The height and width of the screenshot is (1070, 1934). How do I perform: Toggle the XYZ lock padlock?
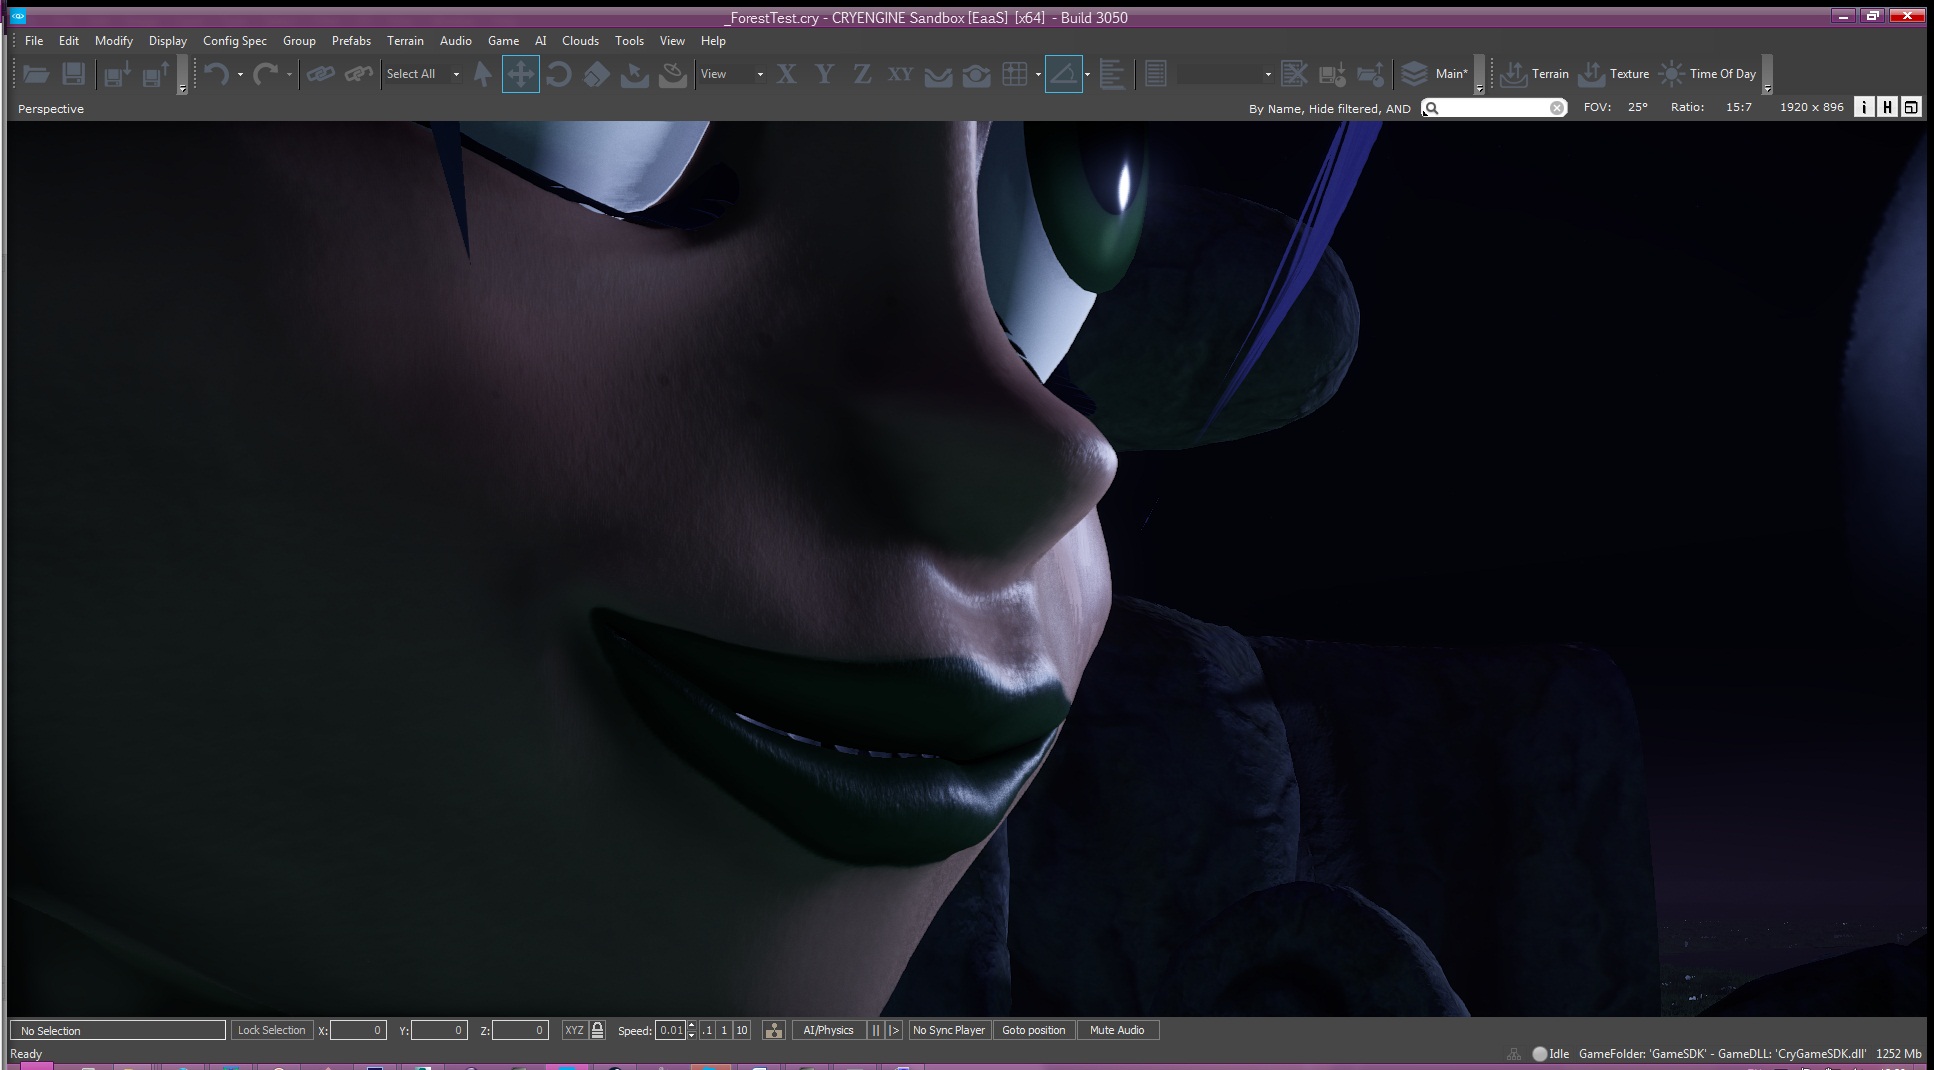coord(597,1030)
